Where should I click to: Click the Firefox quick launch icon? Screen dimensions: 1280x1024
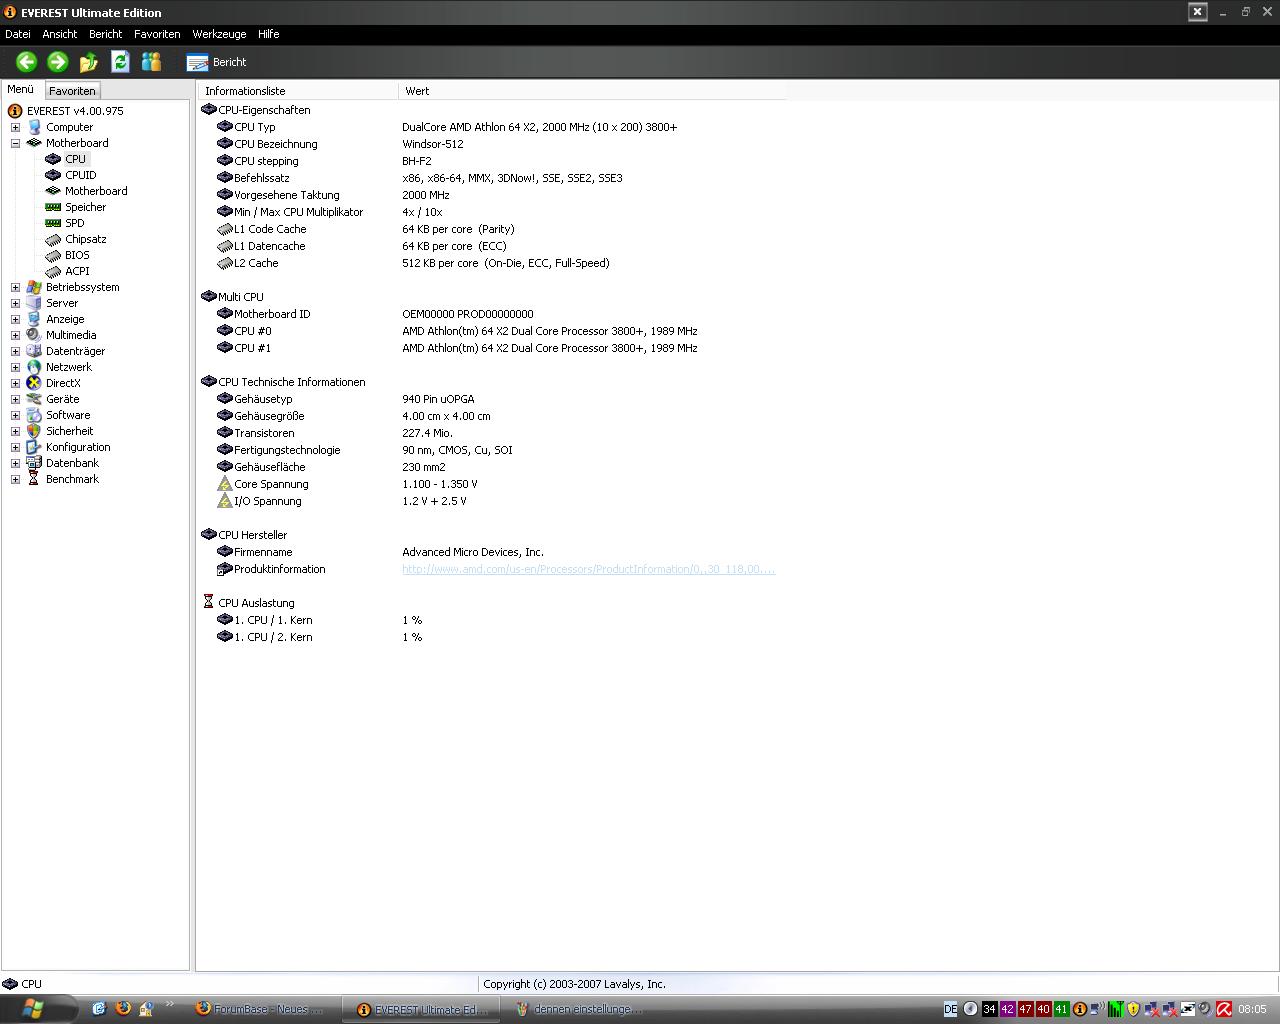point(123,1008)
